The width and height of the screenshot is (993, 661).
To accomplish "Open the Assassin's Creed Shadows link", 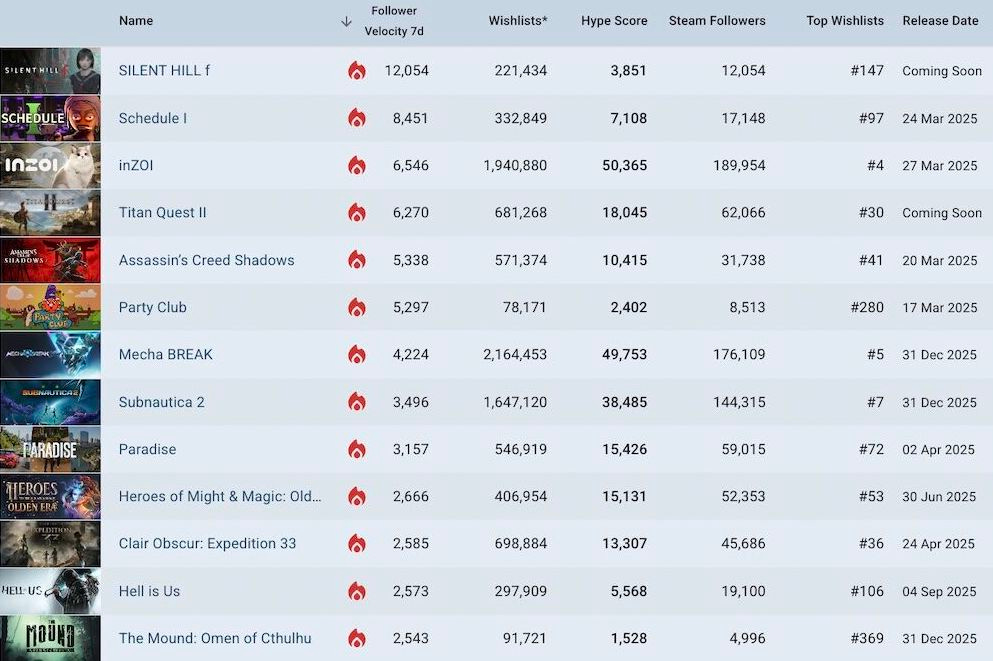I will tap(206, 260).
